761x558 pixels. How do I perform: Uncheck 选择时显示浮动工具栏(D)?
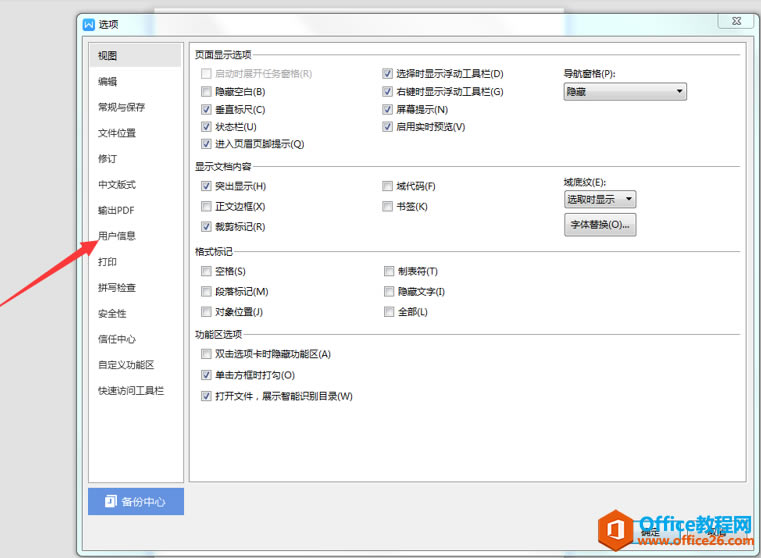[387, 73]
